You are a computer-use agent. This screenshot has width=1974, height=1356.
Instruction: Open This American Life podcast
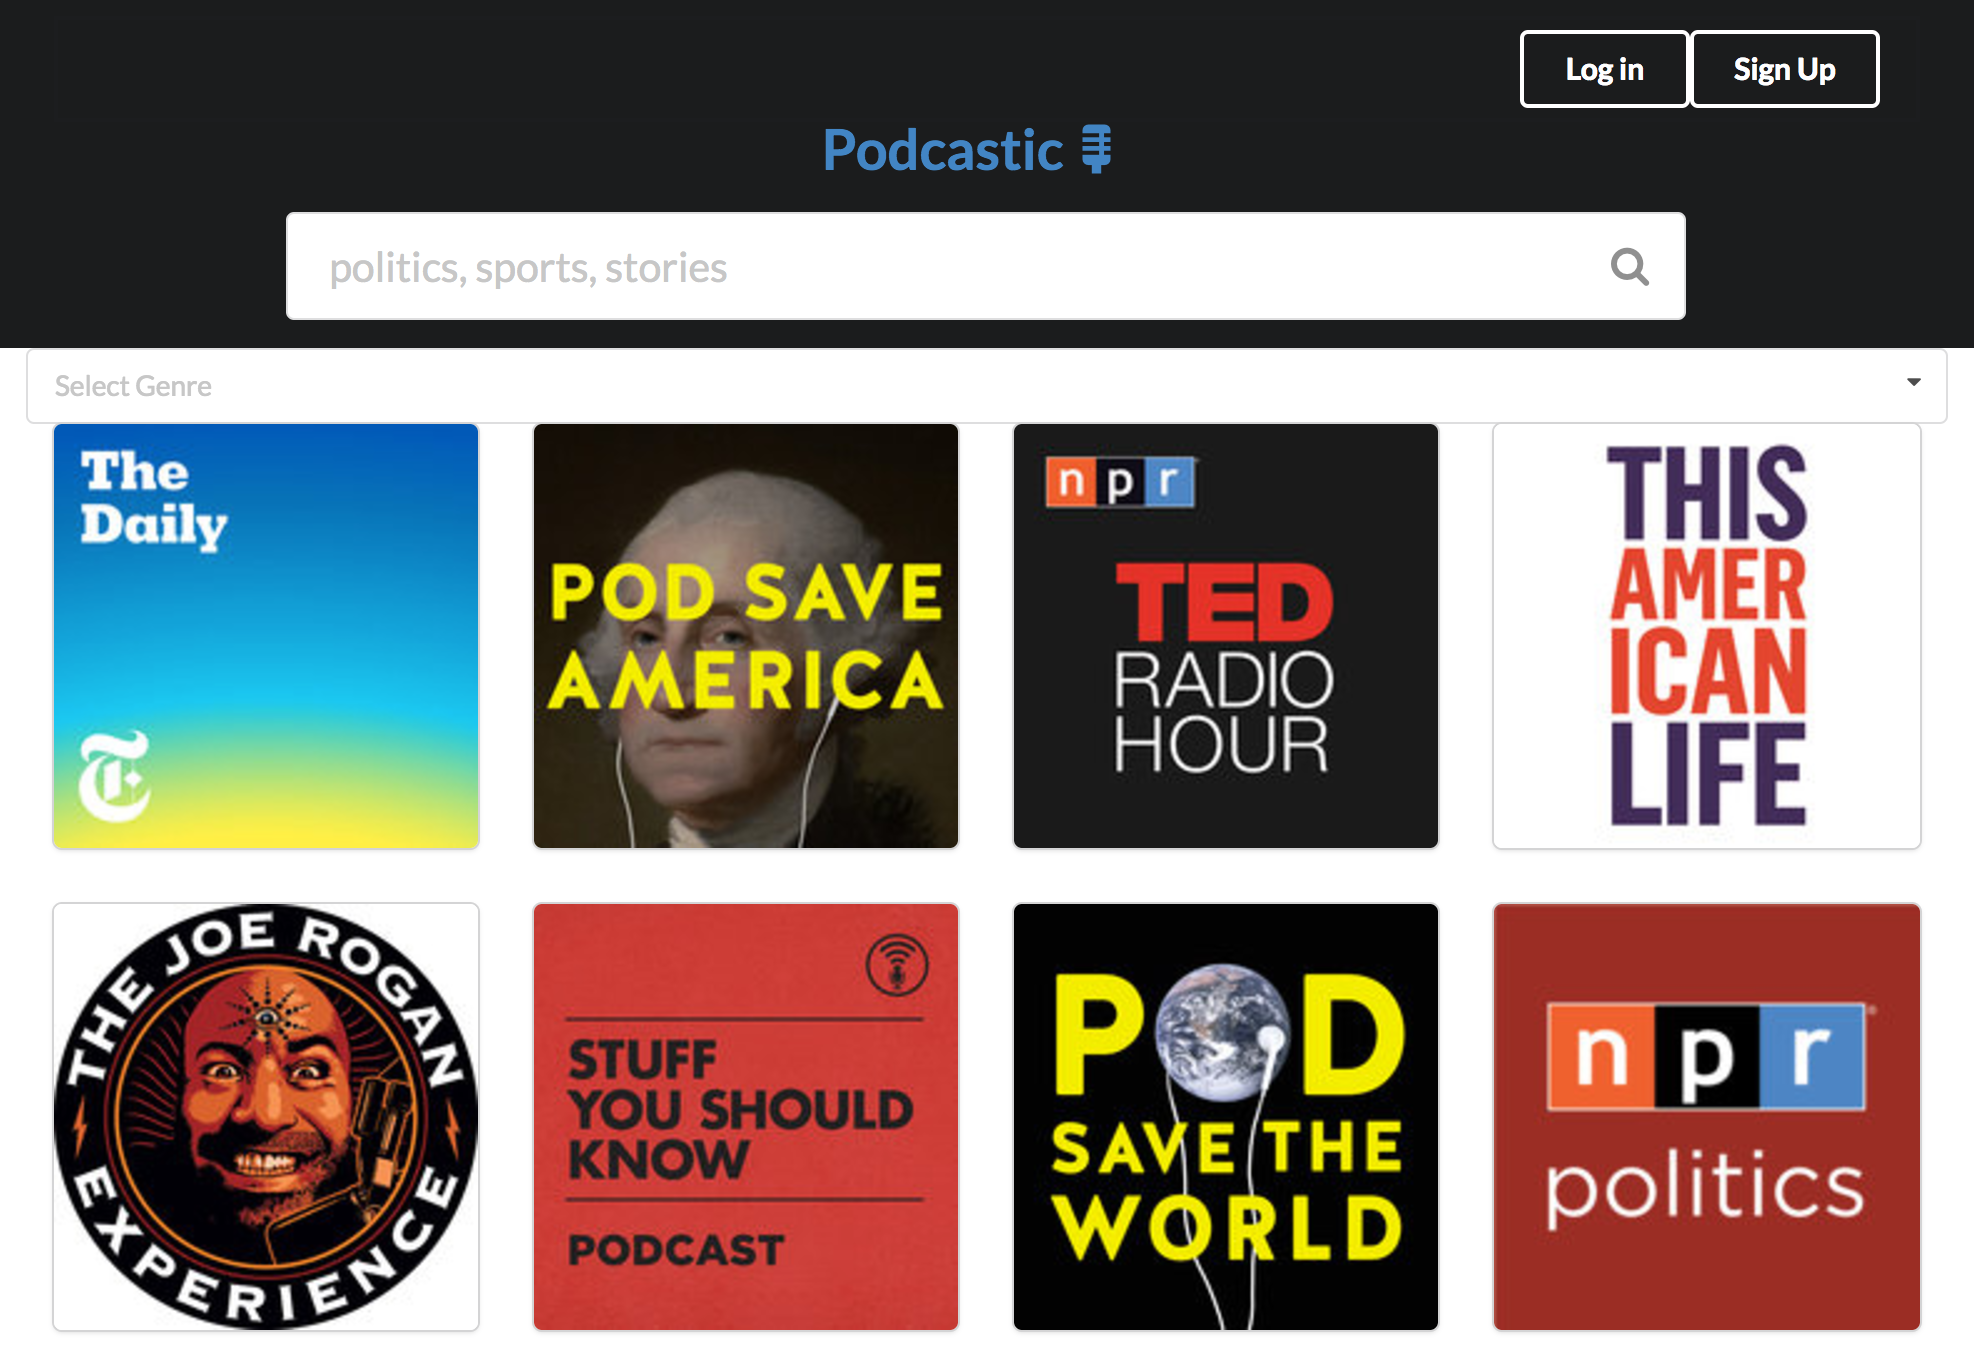click(1706, 636)
